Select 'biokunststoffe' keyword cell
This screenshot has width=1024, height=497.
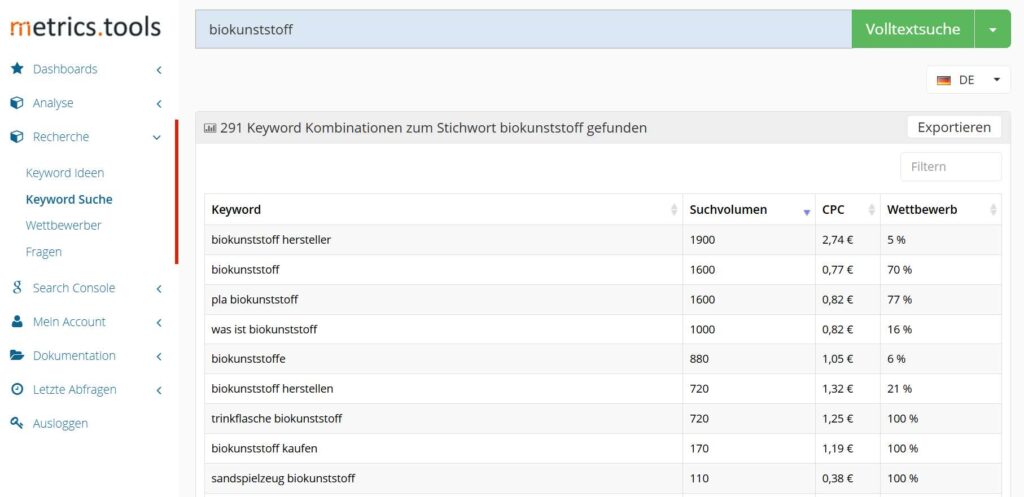click(x=443, y=359)
